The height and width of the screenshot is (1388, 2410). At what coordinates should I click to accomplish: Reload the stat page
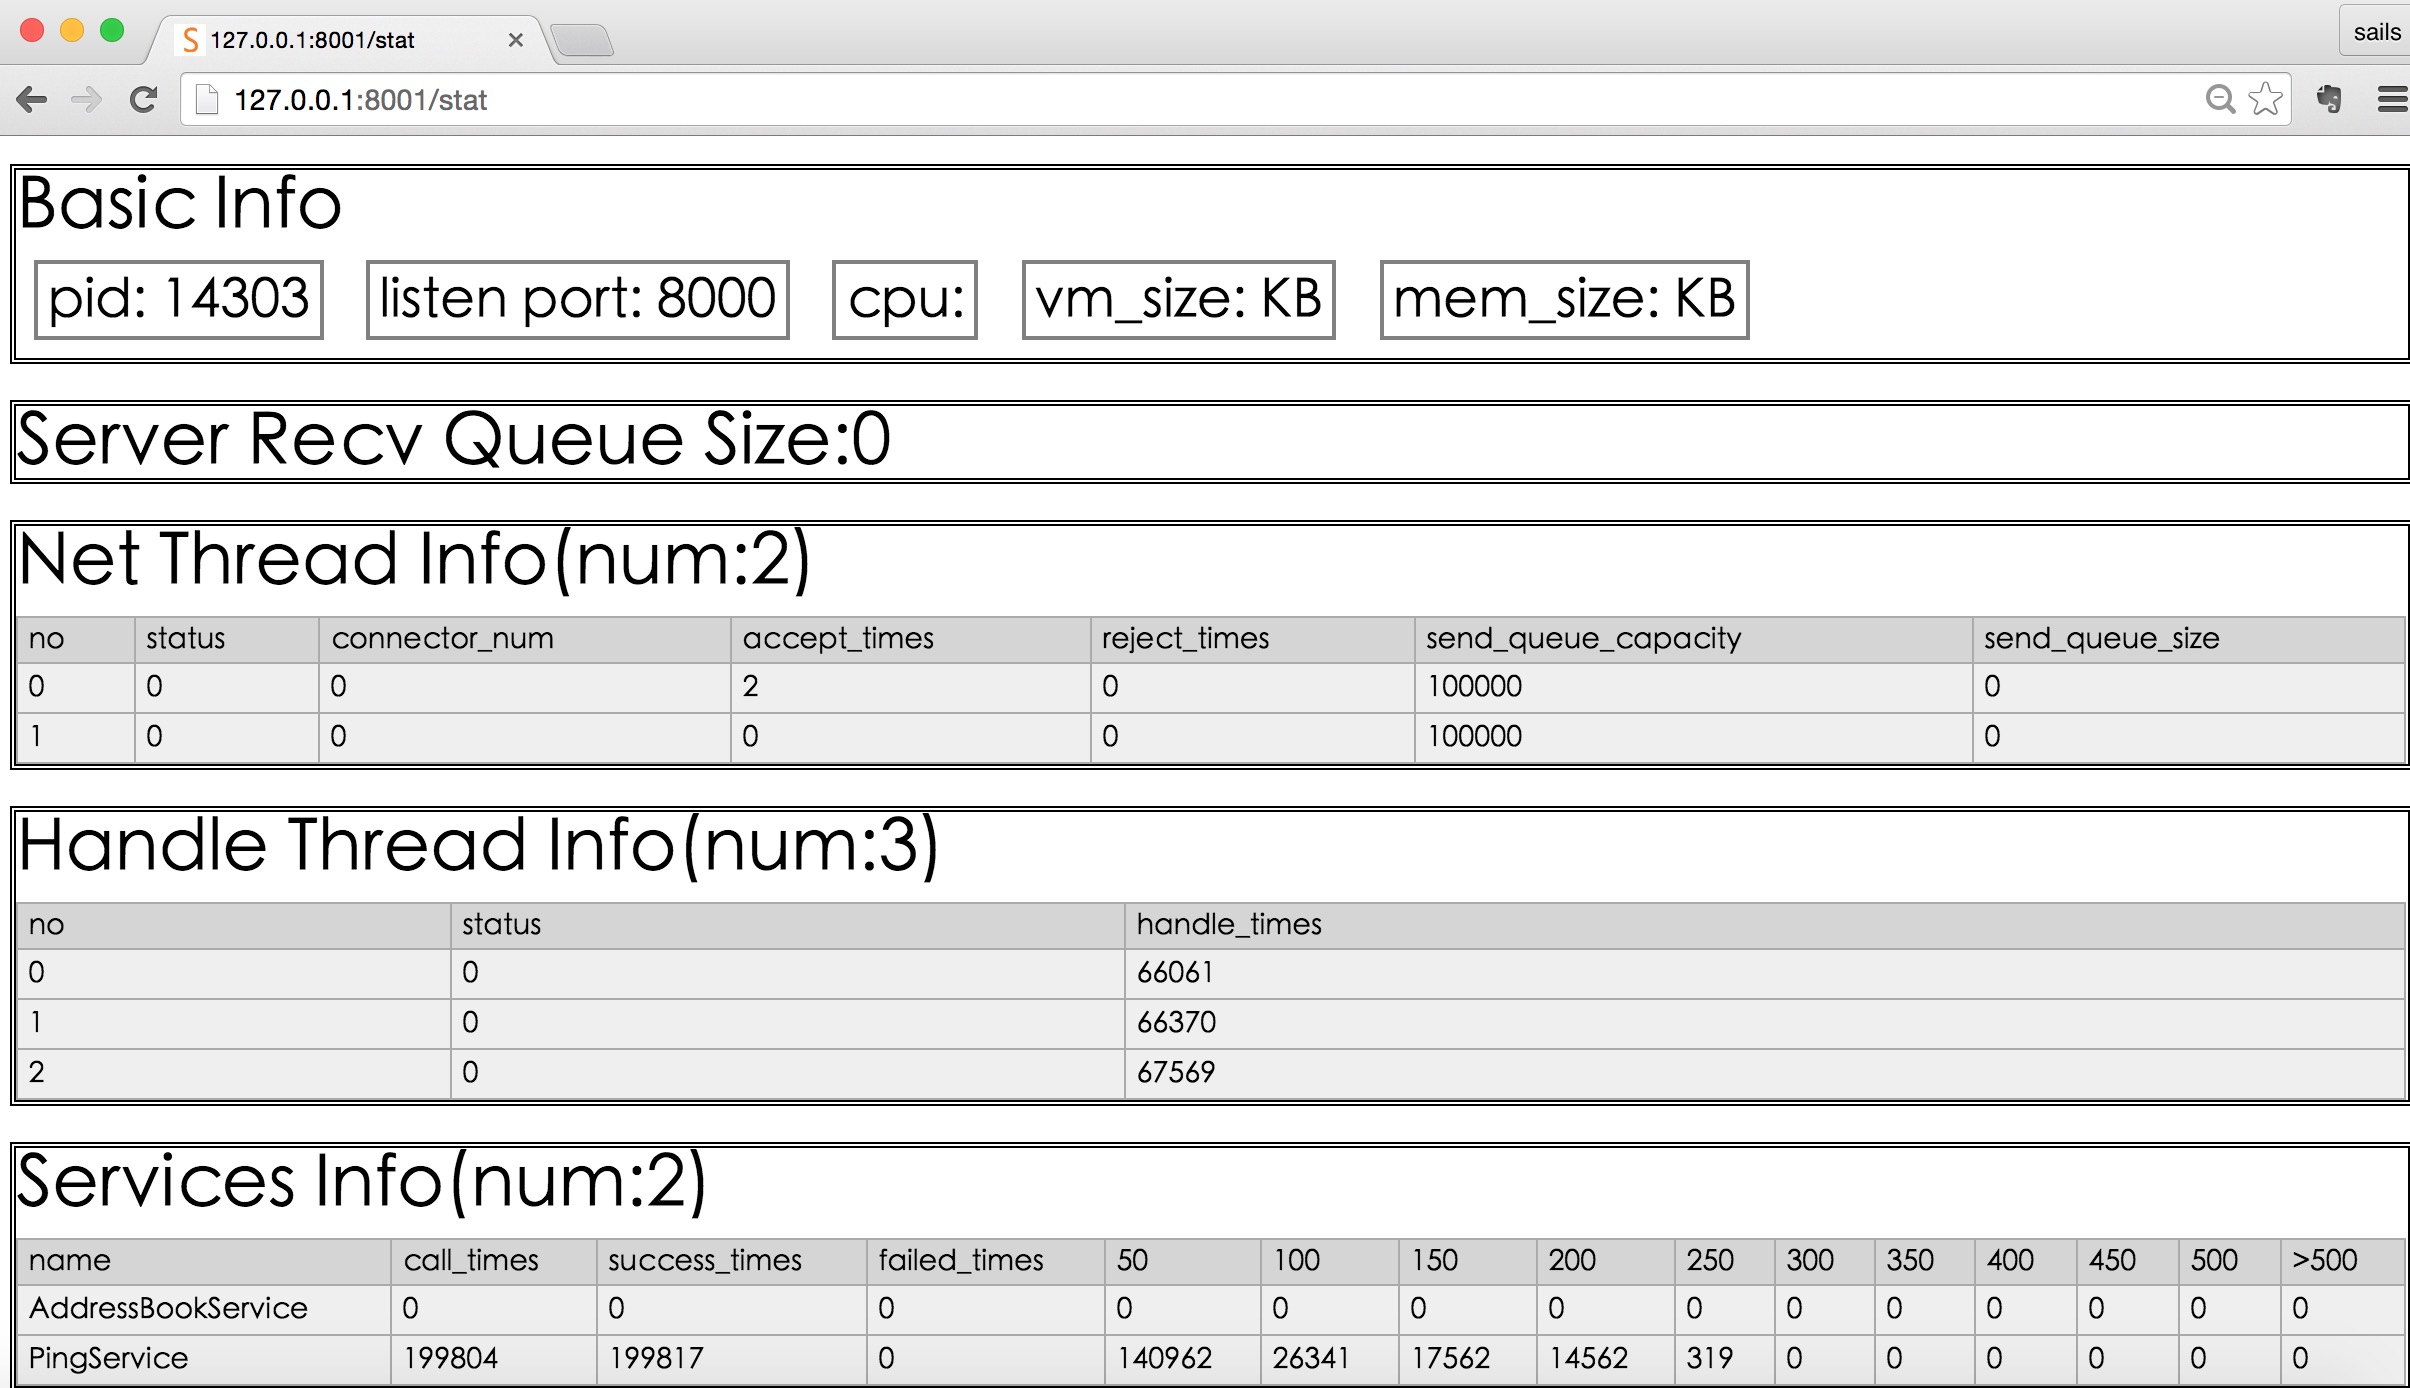point(143,99)
